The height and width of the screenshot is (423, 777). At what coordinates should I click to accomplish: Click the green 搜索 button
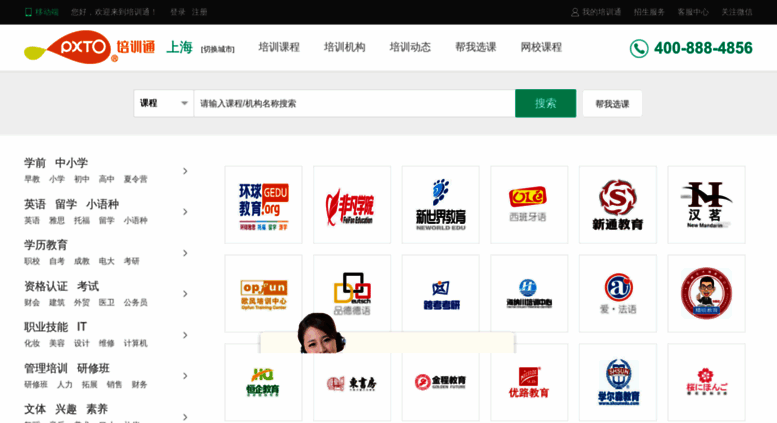546,103
